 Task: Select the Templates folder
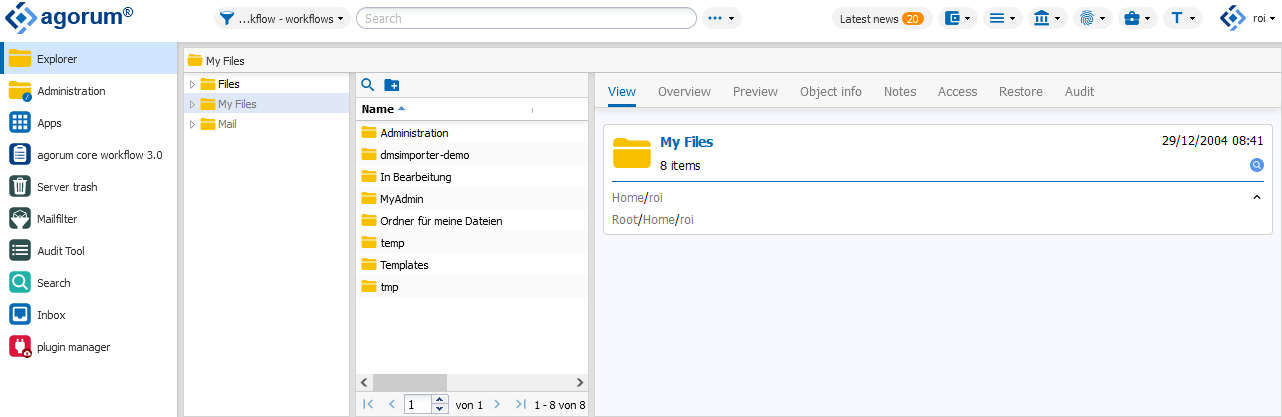(472, 264)
